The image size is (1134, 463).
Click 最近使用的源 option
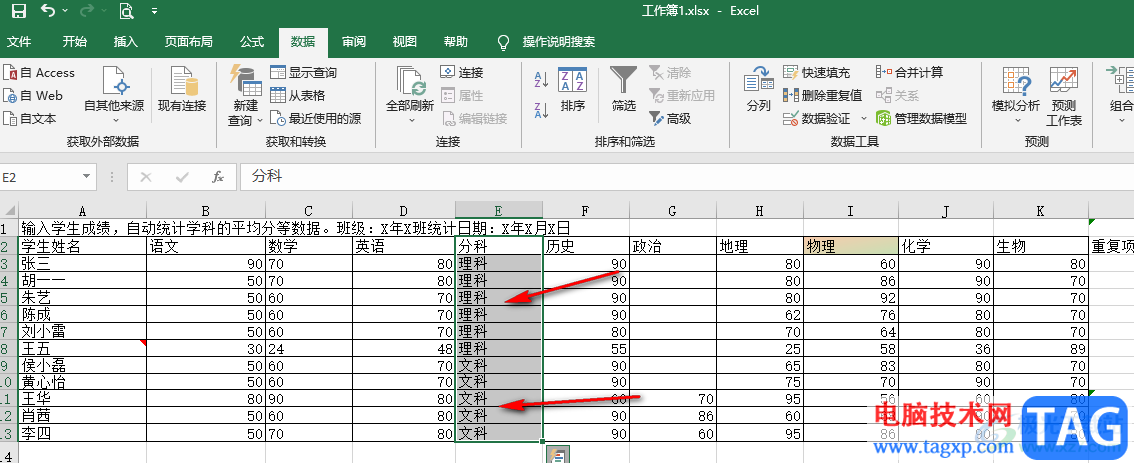(315, 118)
